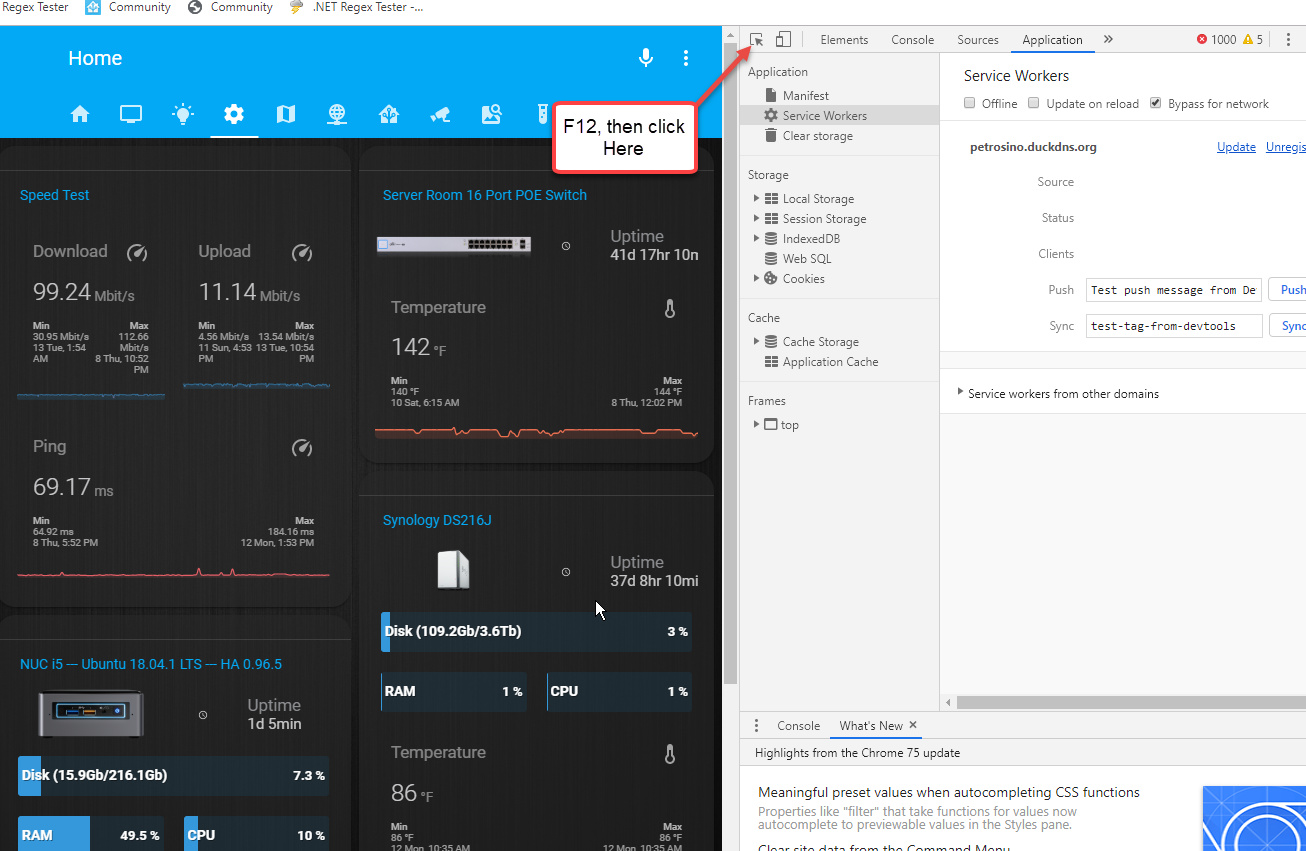The height and width of the screenshot is (851, 1306).
Task: Open the test tube view icon
Action: 541,114
